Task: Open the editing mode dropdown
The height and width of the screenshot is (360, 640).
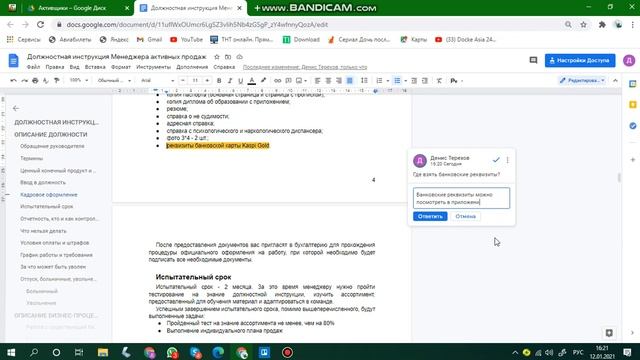Action: (582, 80)
